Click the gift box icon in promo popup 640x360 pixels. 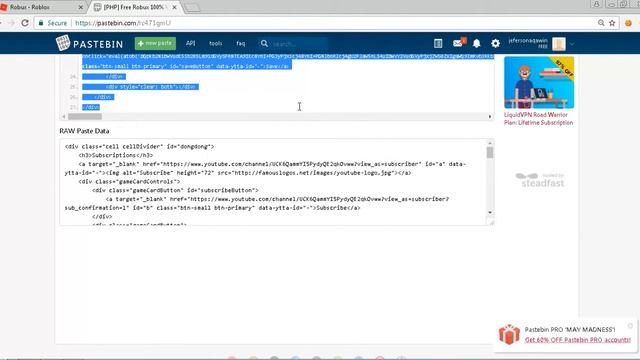coord(509,334)
